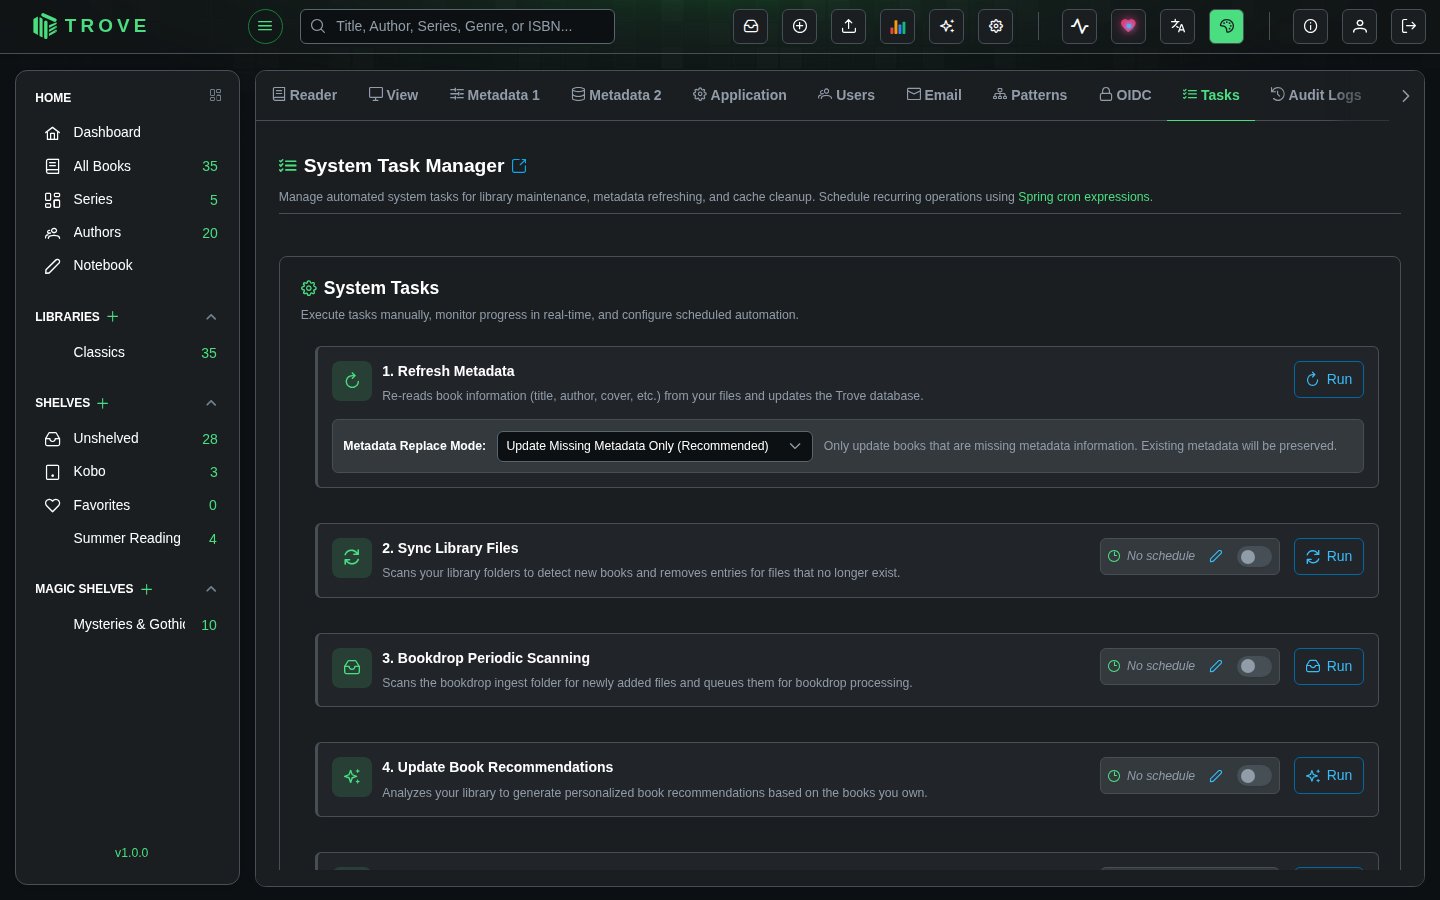
Task: Run the Refresh Metadata task
Action: [1329, 379]
